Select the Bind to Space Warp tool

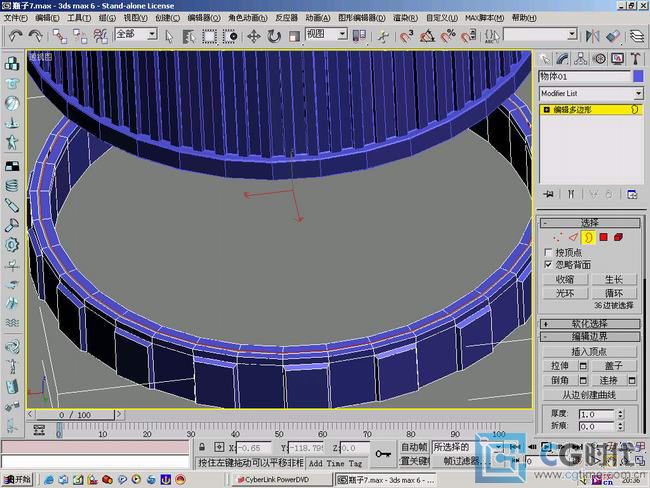click(x=100, y=36)
